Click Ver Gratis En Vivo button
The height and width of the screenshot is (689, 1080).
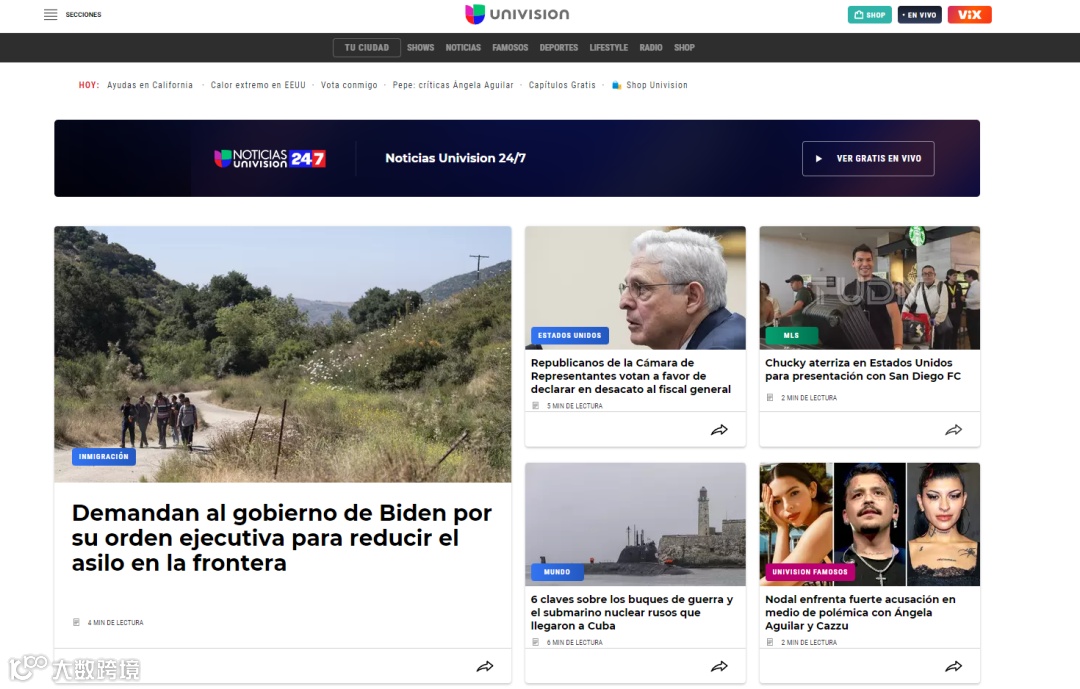[868, 158]
